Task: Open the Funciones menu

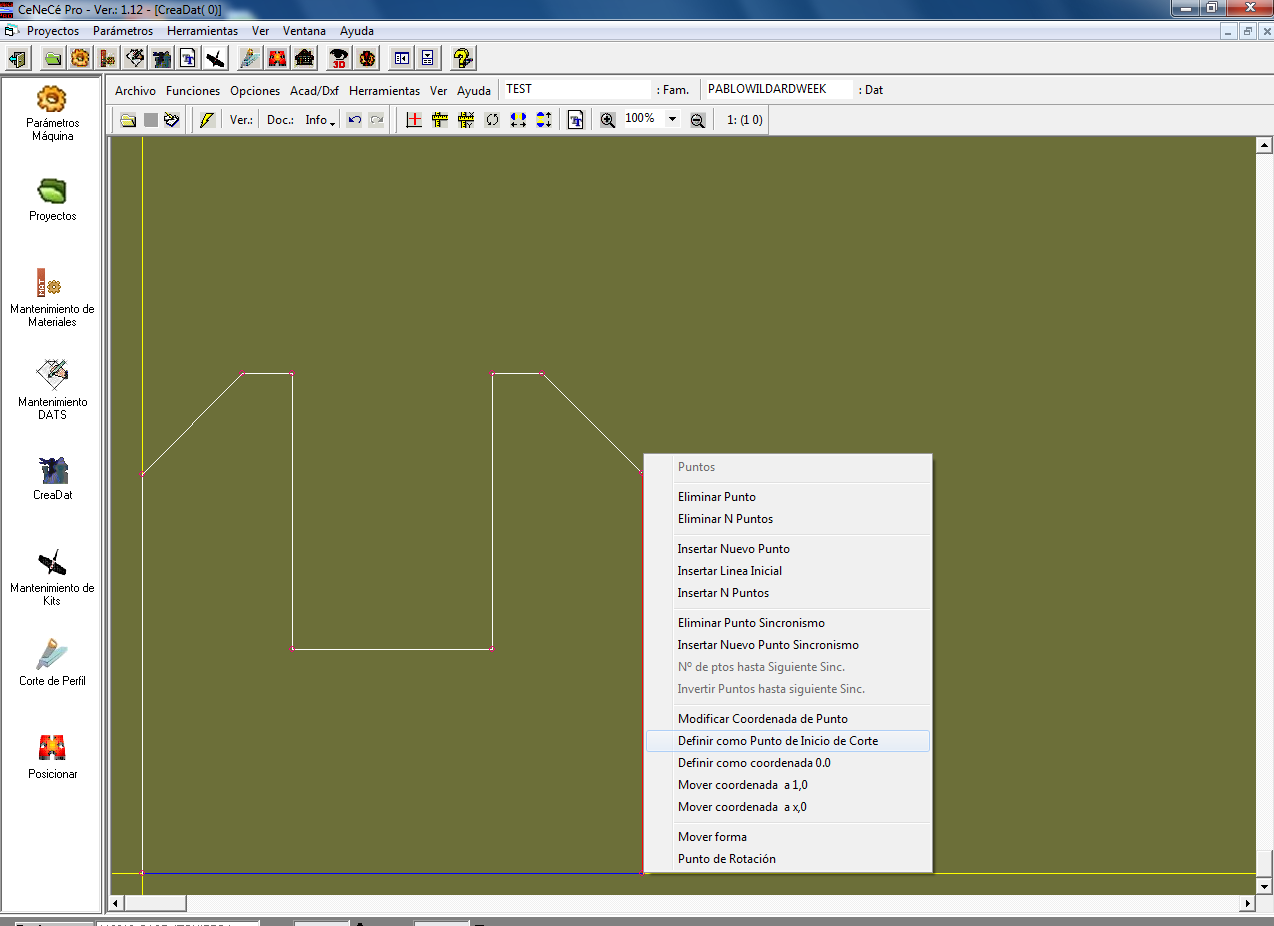Action: [193, 90]
